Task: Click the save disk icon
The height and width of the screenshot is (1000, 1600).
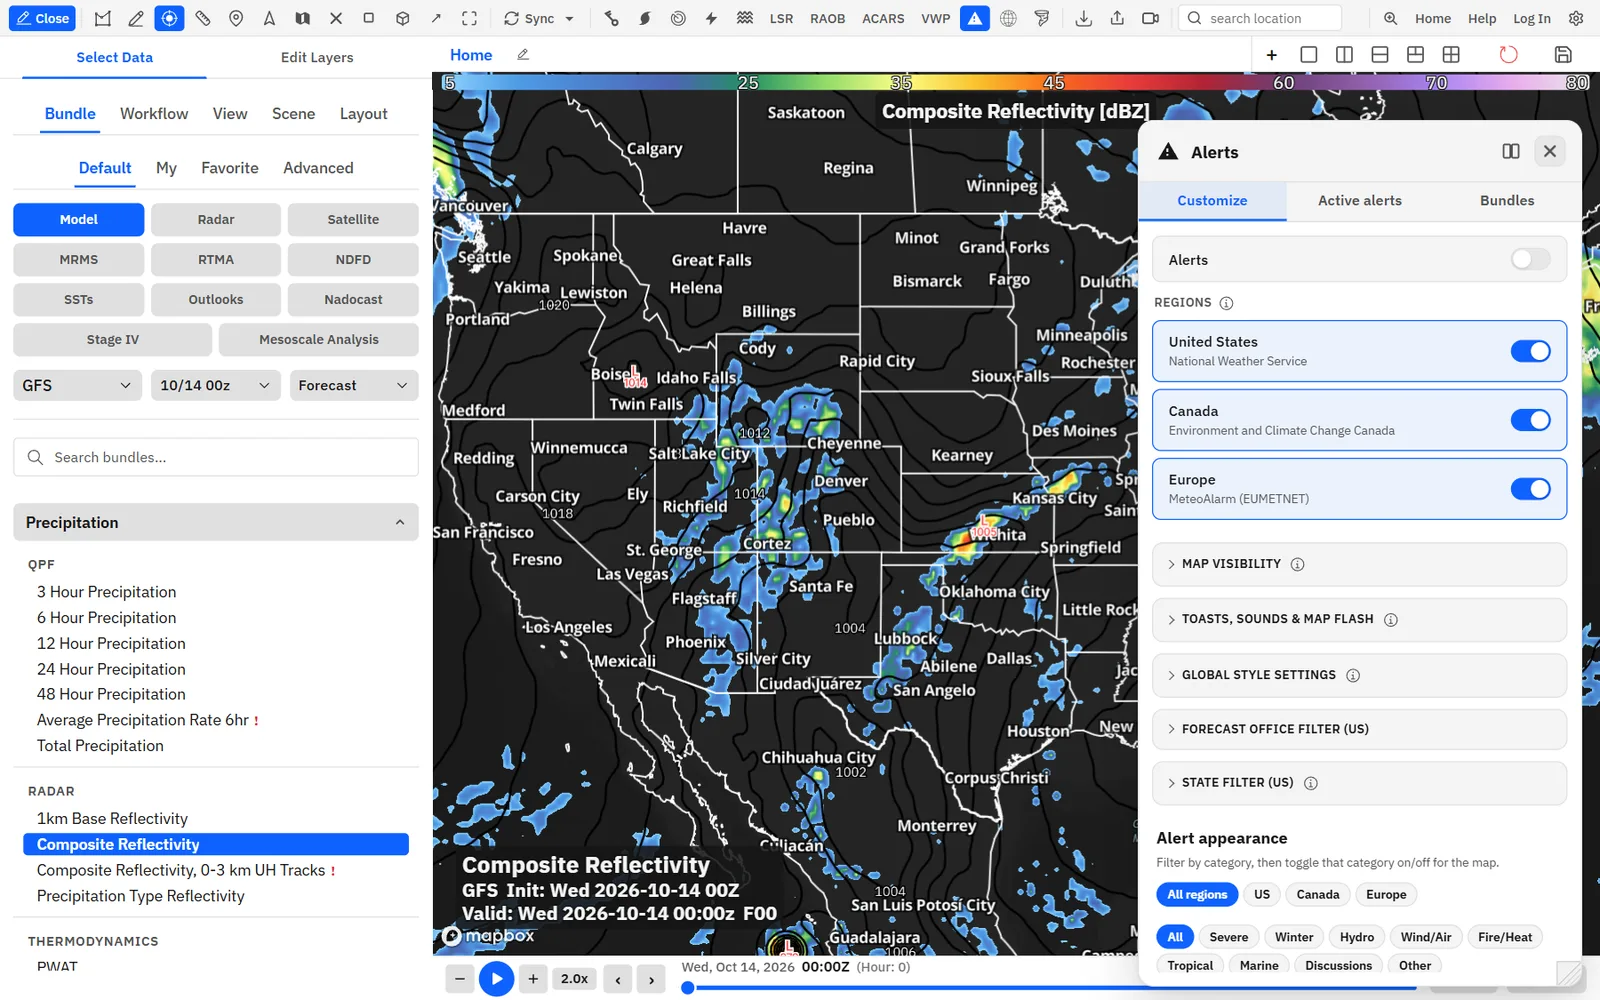Action: point(1563,54)
